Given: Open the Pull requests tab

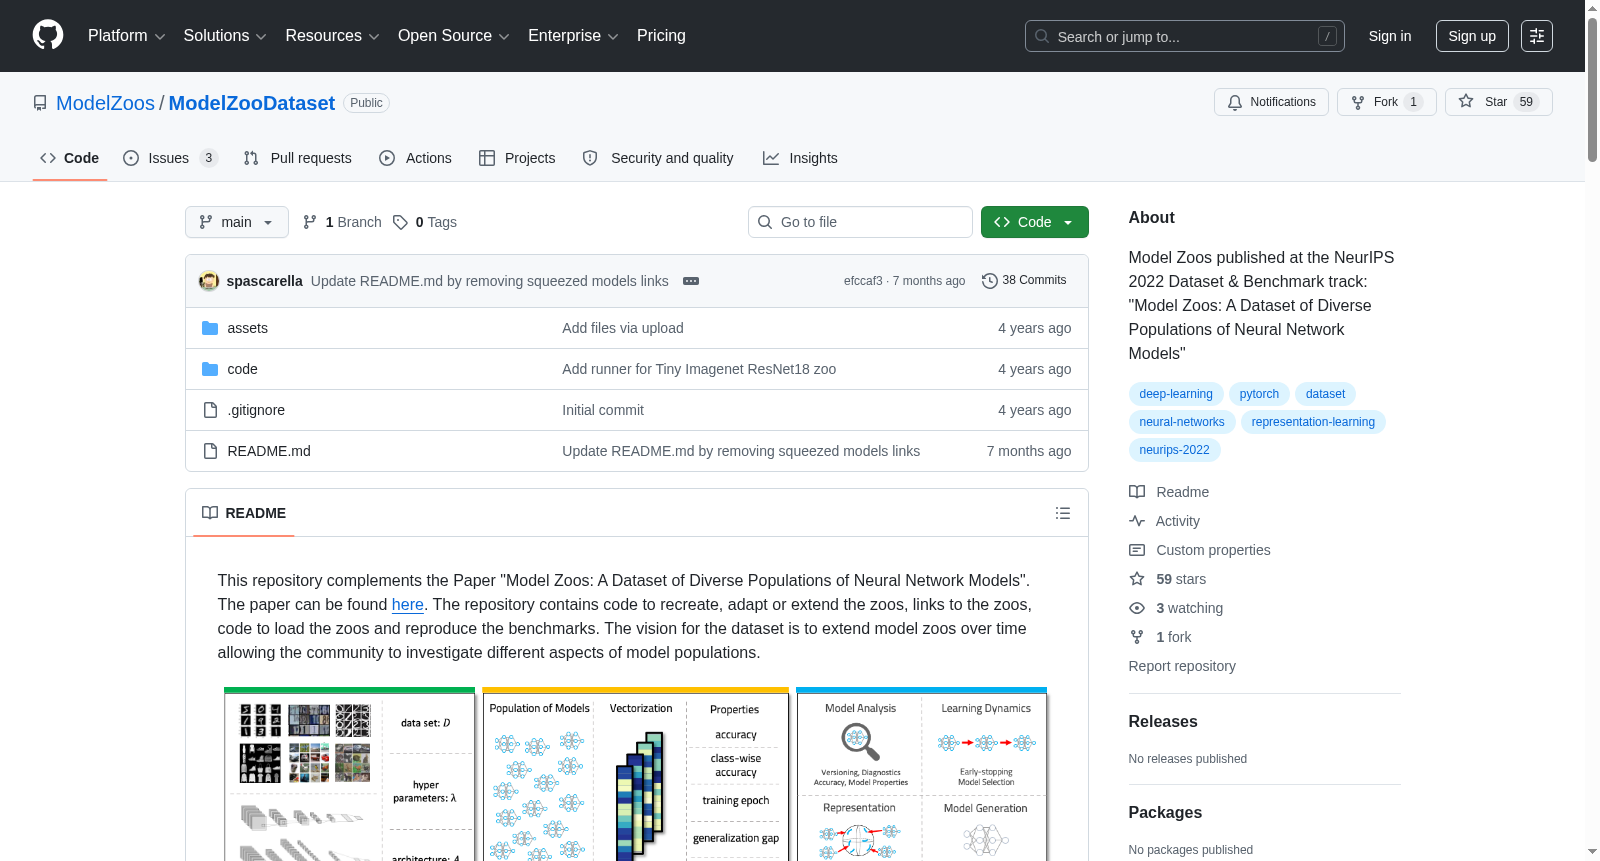Looking at the screenshot, I should pyautogui.click(x=298, y=158).
